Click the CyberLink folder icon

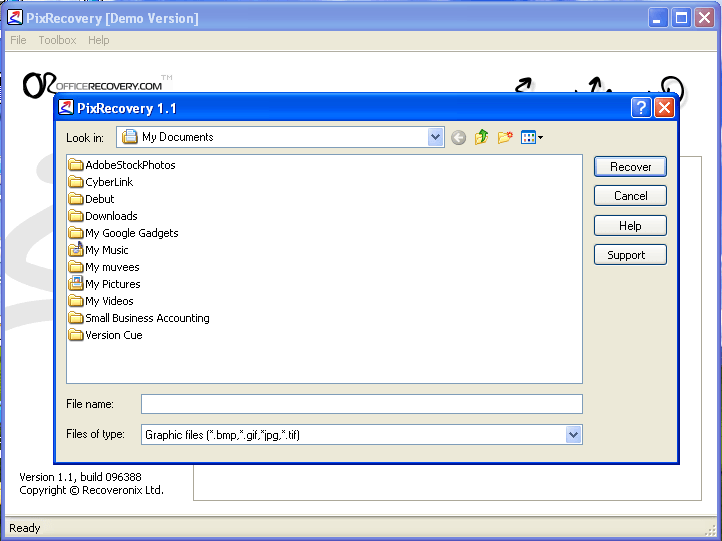pyautogui.click(x=76, y=182)
